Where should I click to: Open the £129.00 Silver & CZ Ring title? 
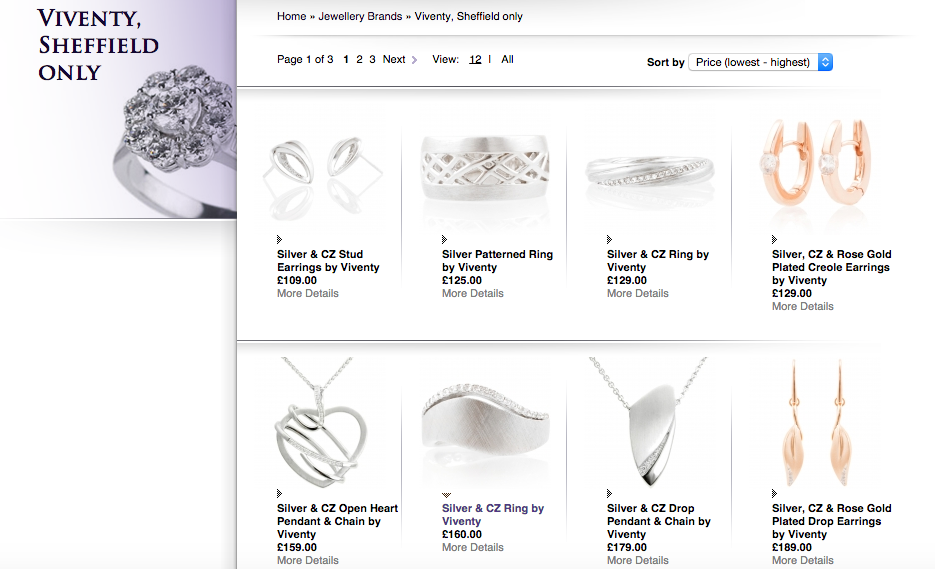tap(658, 261)
